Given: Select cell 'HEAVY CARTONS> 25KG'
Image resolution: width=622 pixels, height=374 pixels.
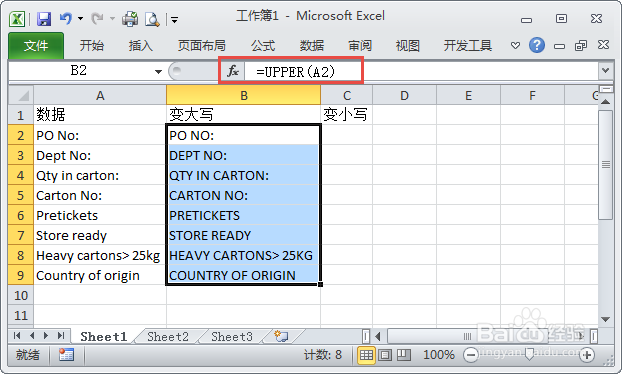Looking at the screenshot, I should (244, 255).
